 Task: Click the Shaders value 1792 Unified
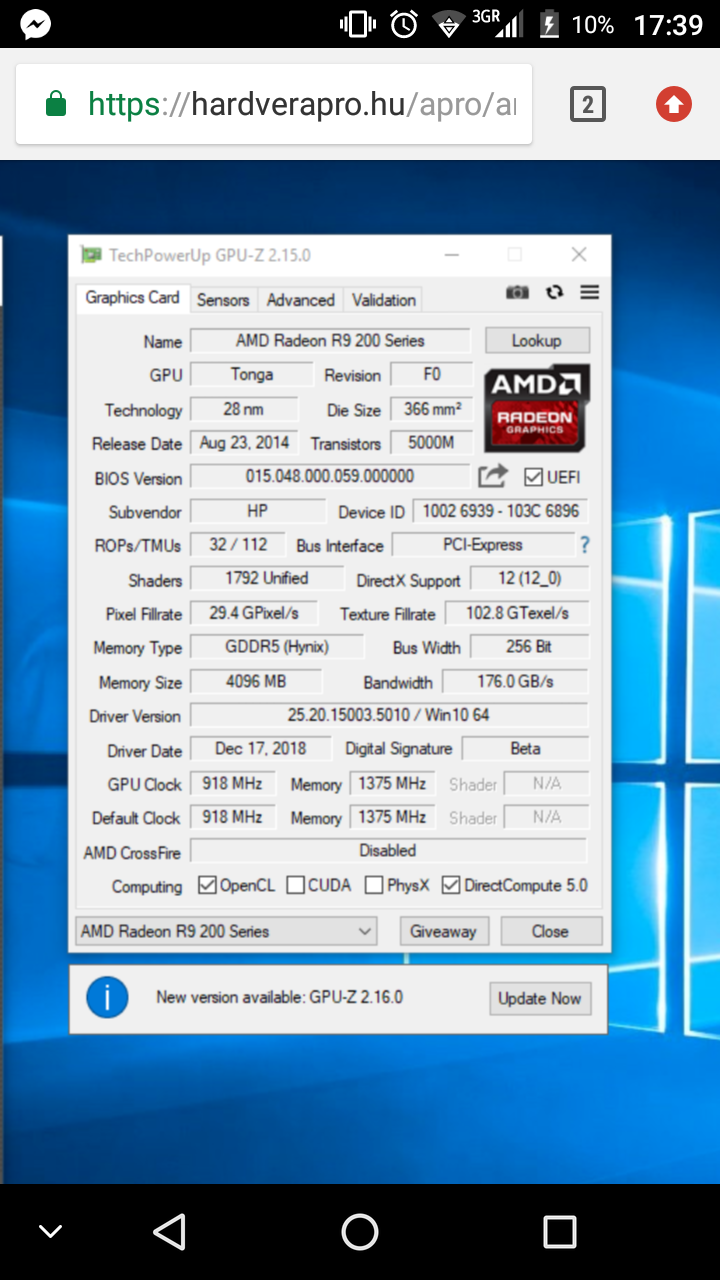267,579
